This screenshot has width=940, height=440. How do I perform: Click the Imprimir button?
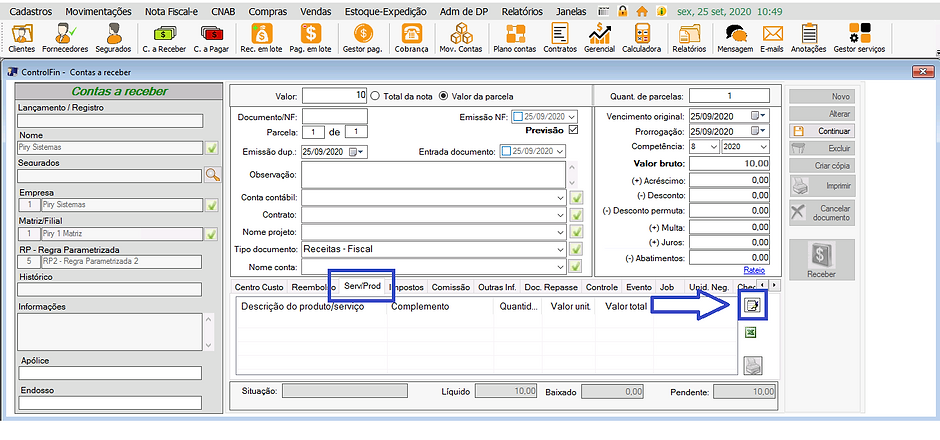pos(822,186)
